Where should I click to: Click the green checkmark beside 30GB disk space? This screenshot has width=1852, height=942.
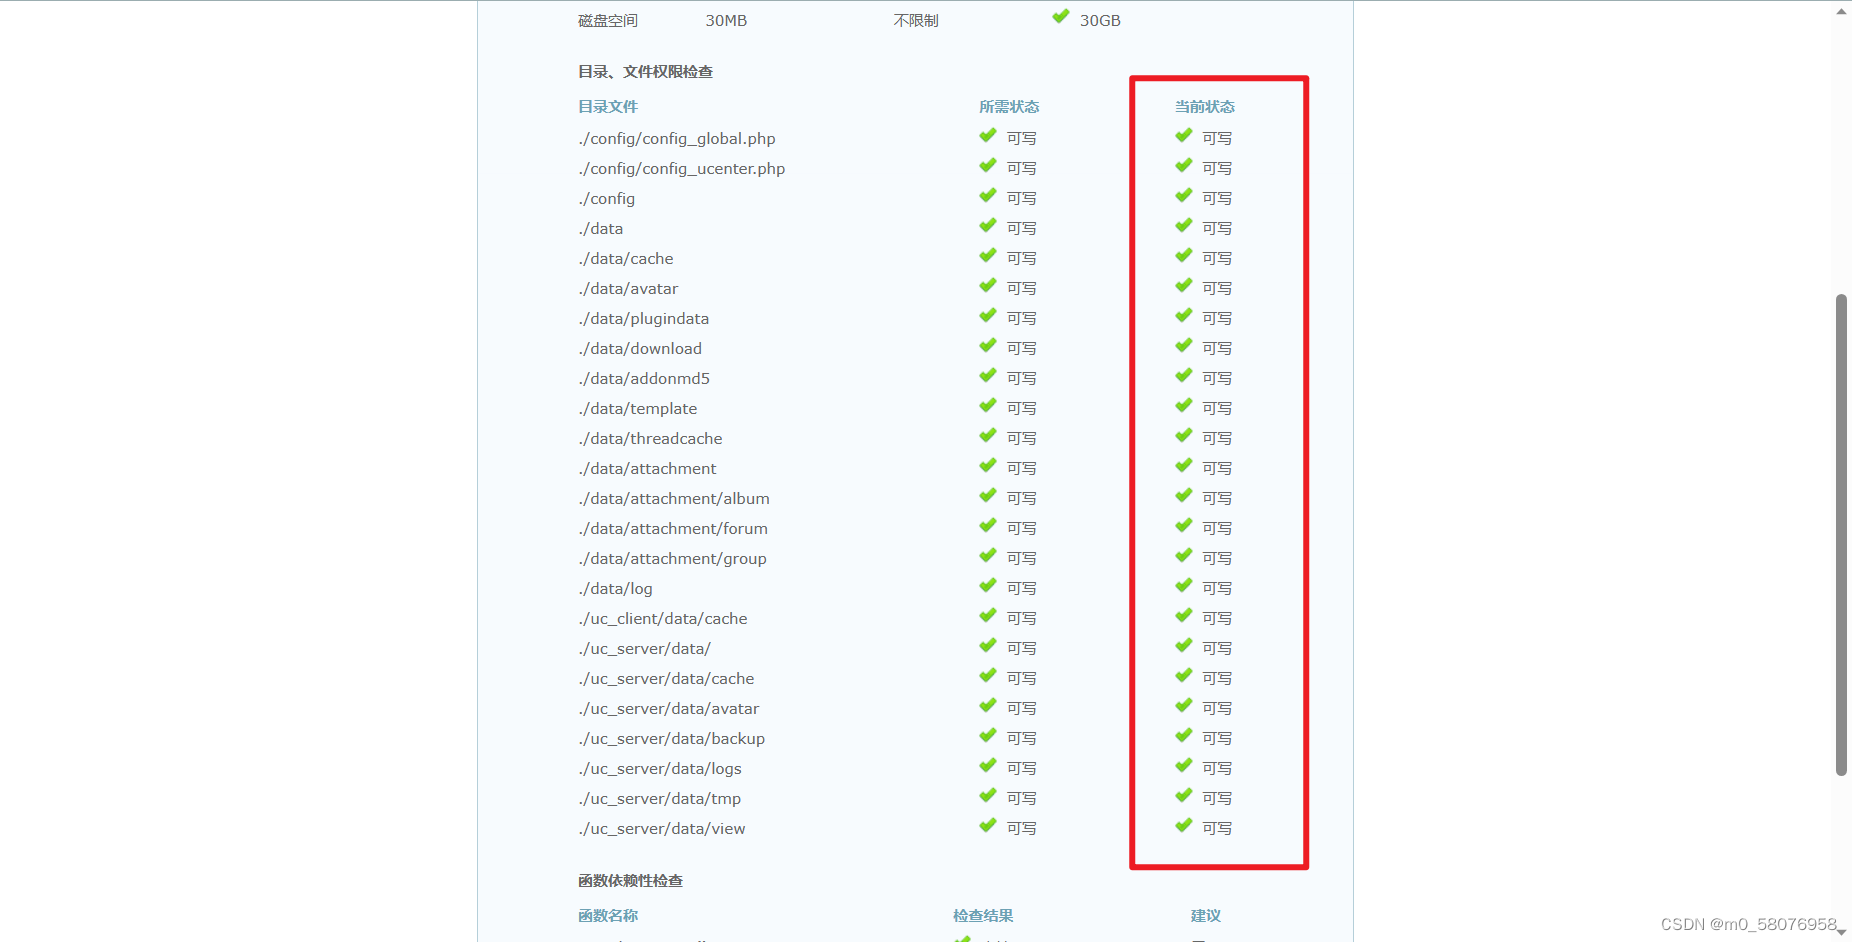1061,16
